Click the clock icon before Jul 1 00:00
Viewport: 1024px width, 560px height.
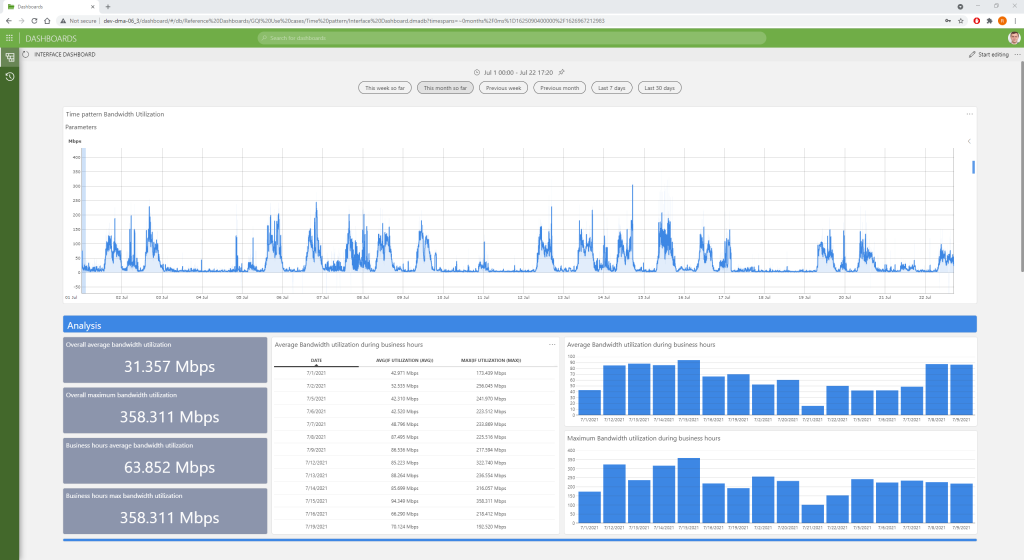[475, 72]
